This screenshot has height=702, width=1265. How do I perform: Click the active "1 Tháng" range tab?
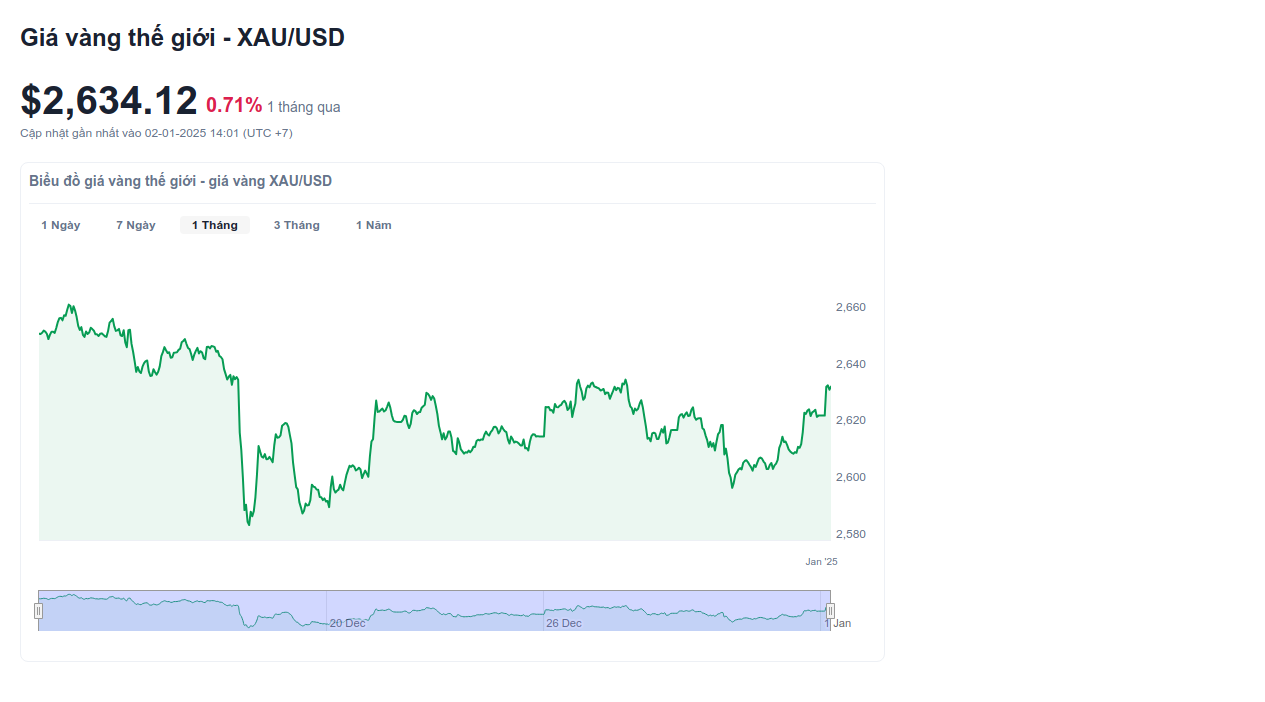(215, 225)
